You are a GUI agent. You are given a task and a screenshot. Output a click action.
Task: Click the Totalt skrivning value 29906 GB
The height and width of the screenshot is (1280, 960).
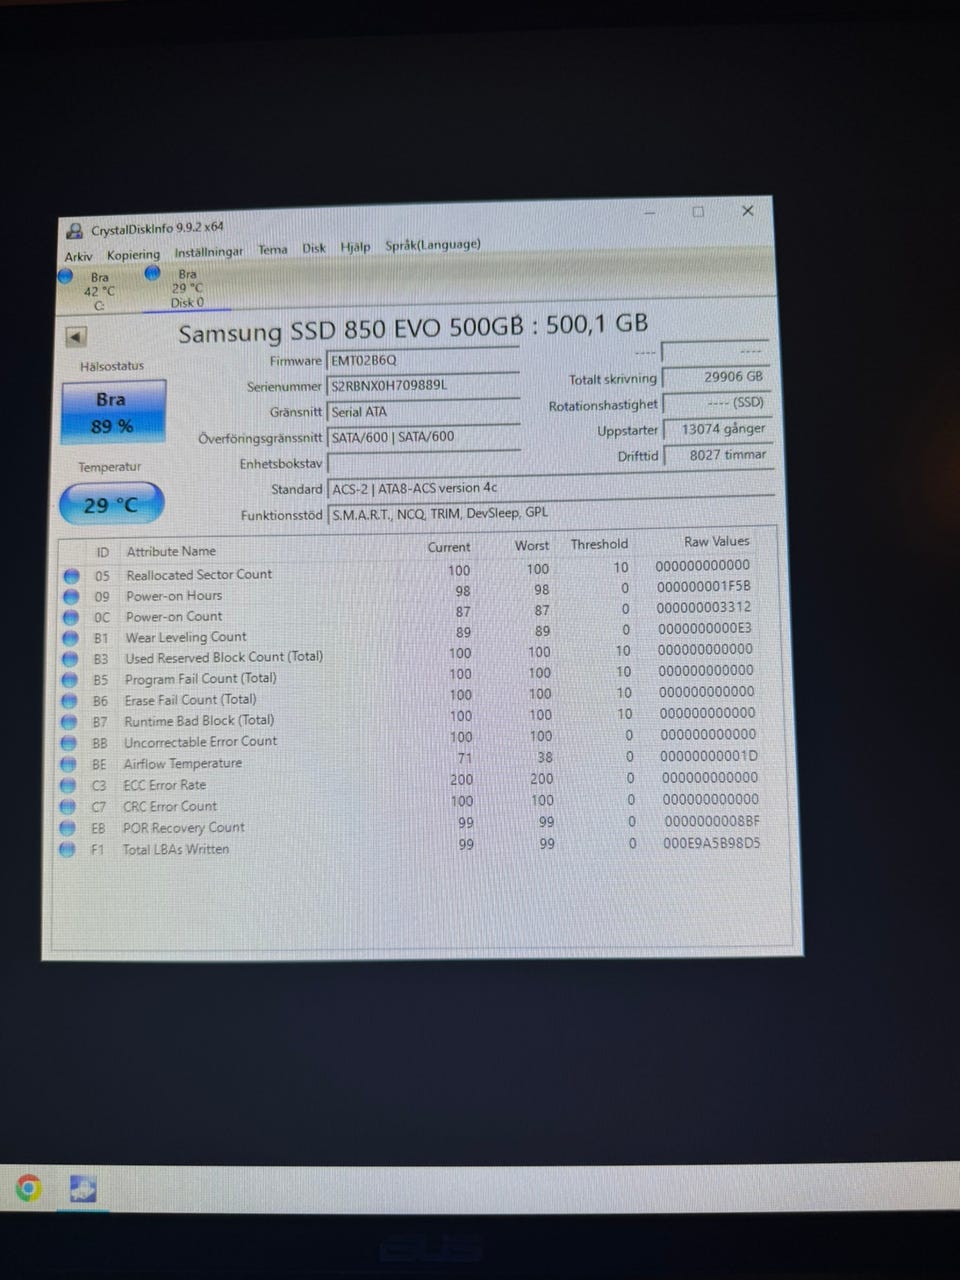coord(716,377)
